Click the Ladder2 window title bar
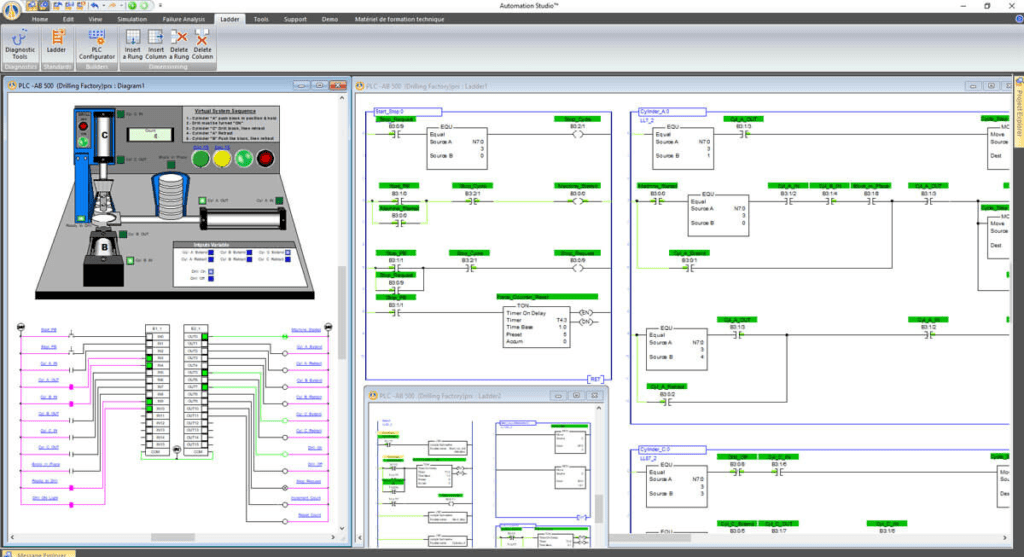 click(487, 396)
